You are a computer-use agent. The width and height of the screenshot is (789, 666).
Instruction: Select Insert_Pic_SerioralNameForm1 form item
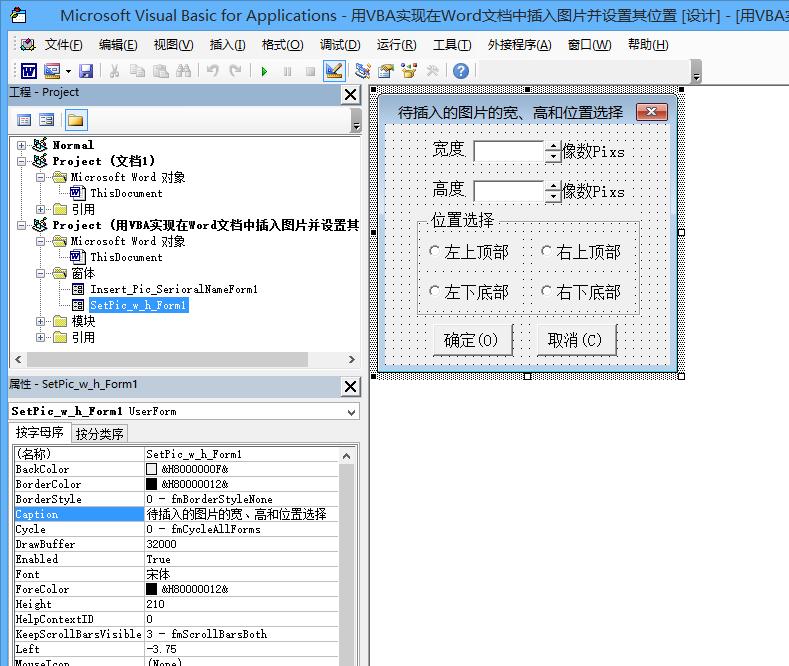(174, 289)
